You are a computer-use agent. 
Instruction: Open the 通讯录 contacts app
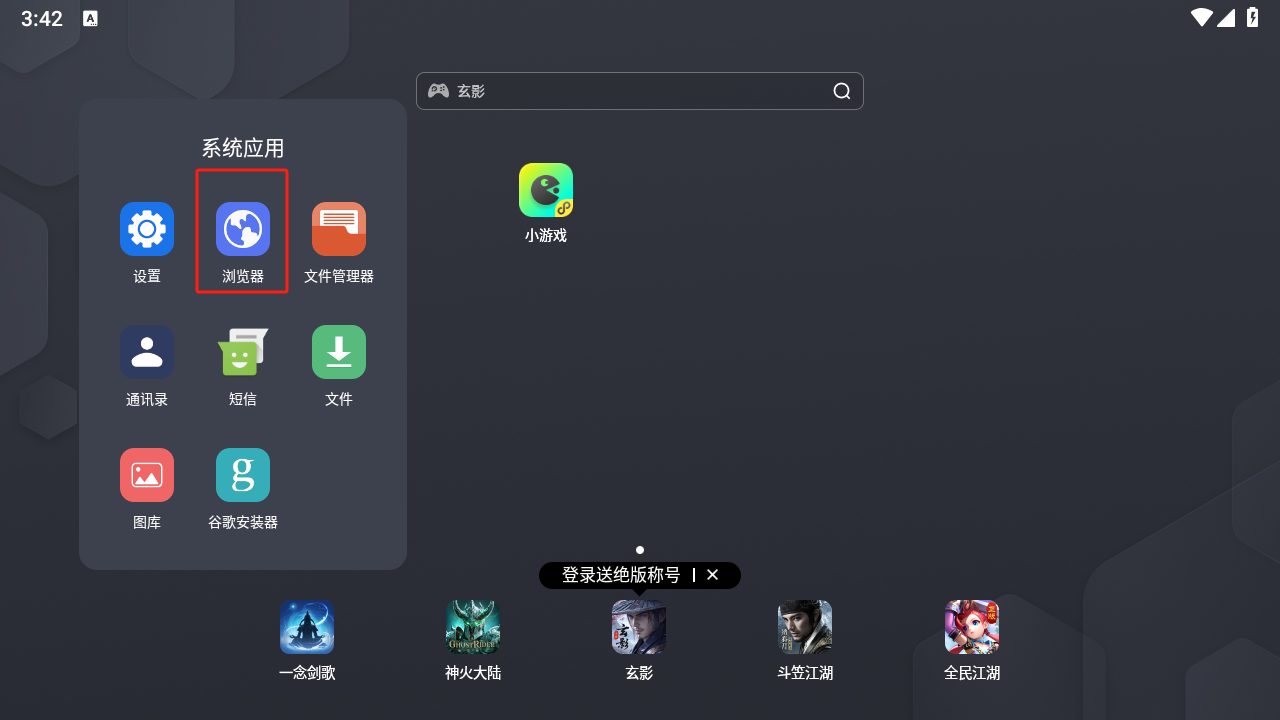(x=147, y=352)
